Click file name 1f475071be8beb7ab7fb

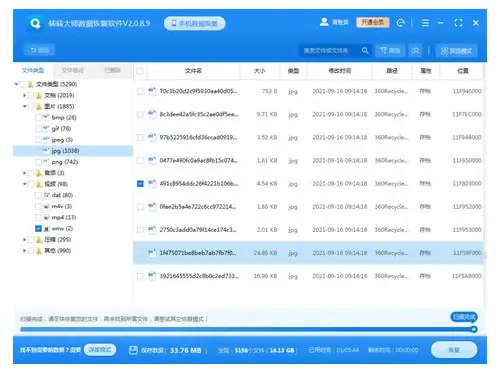tap(198, 253)
